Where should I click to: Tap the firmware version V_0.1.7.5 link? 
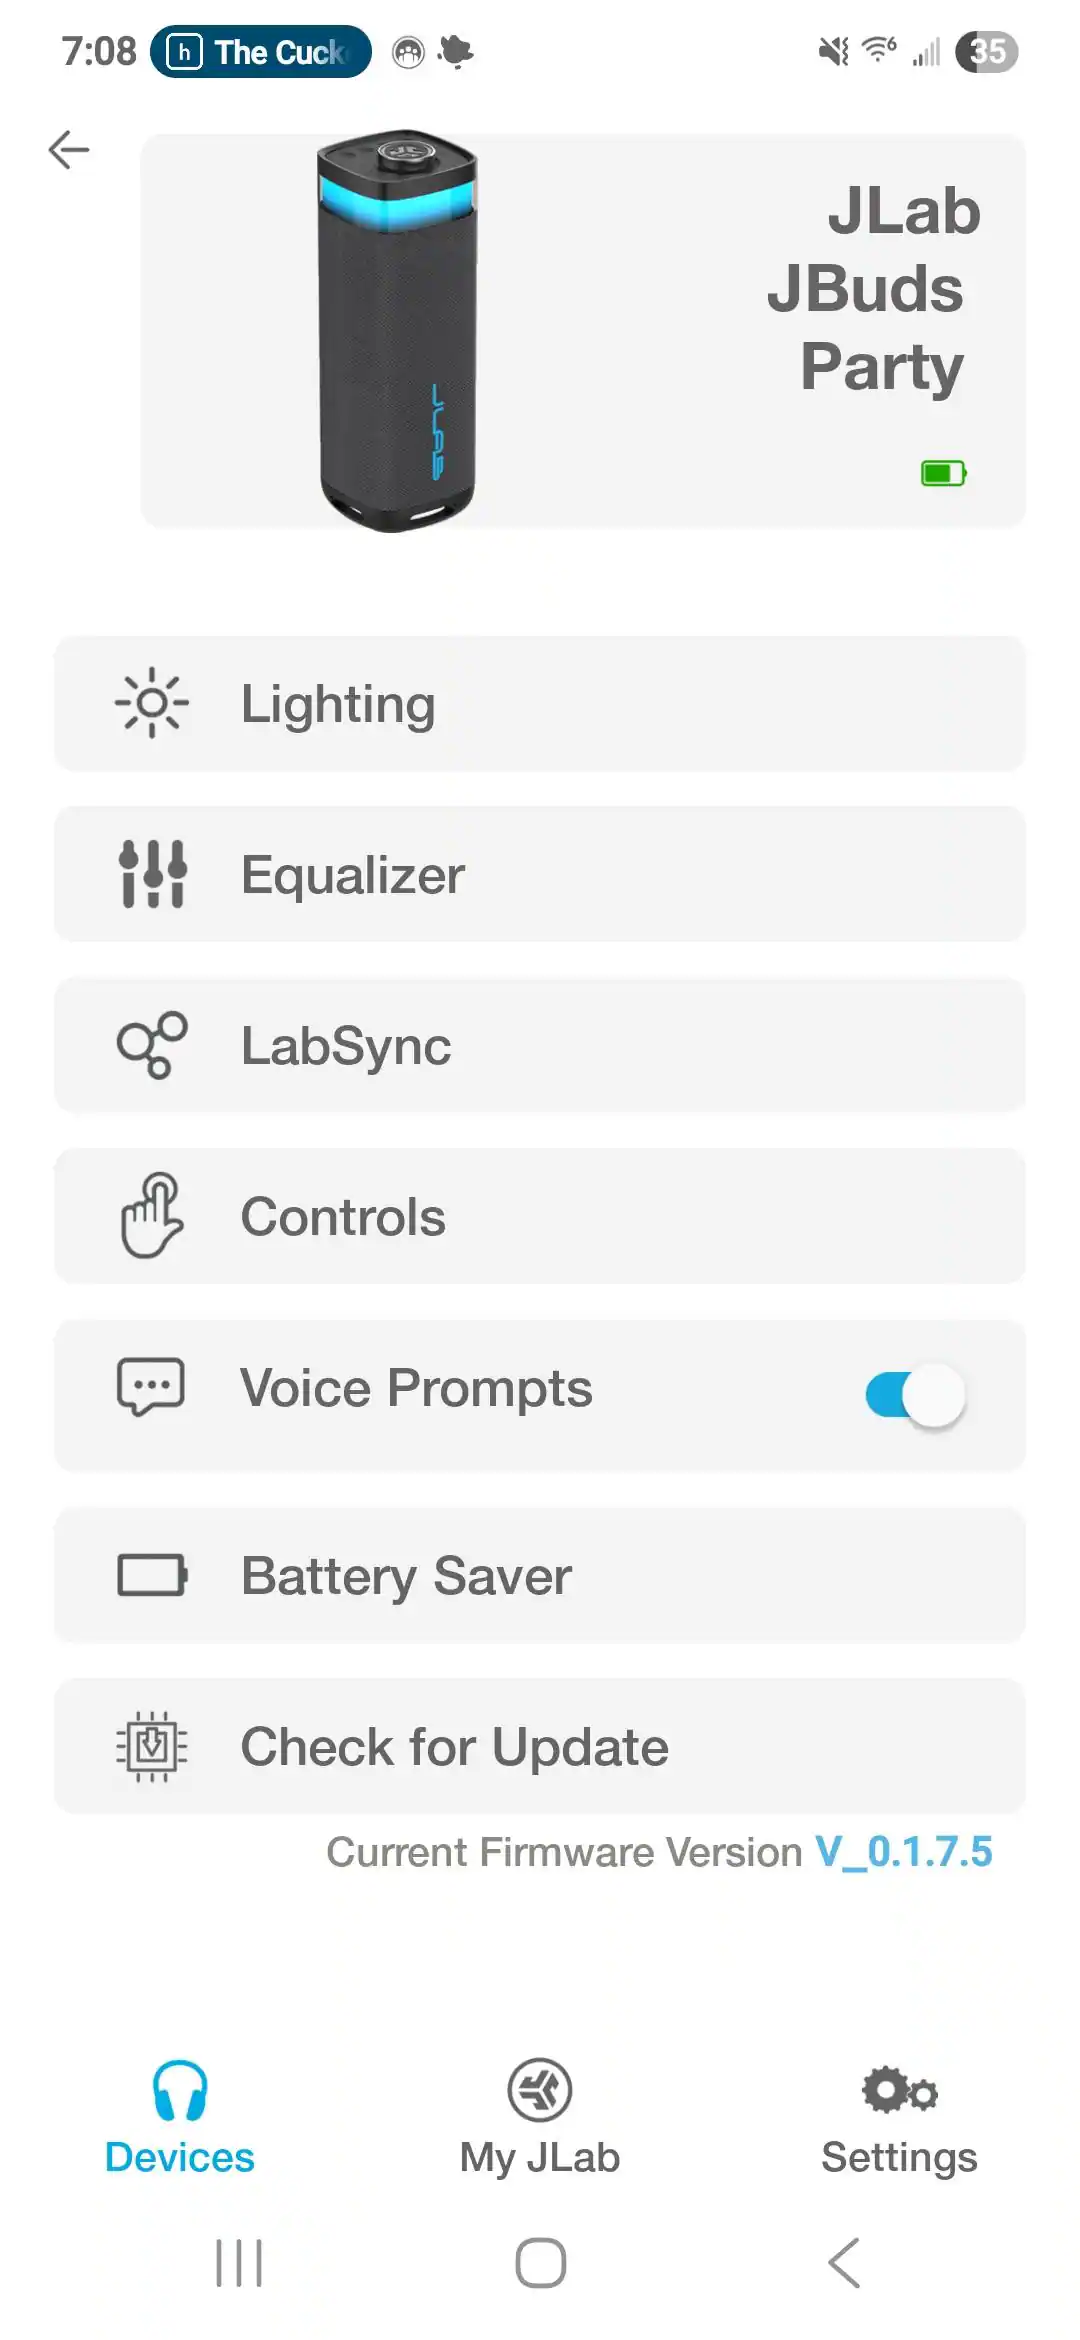coord(904,1852)
